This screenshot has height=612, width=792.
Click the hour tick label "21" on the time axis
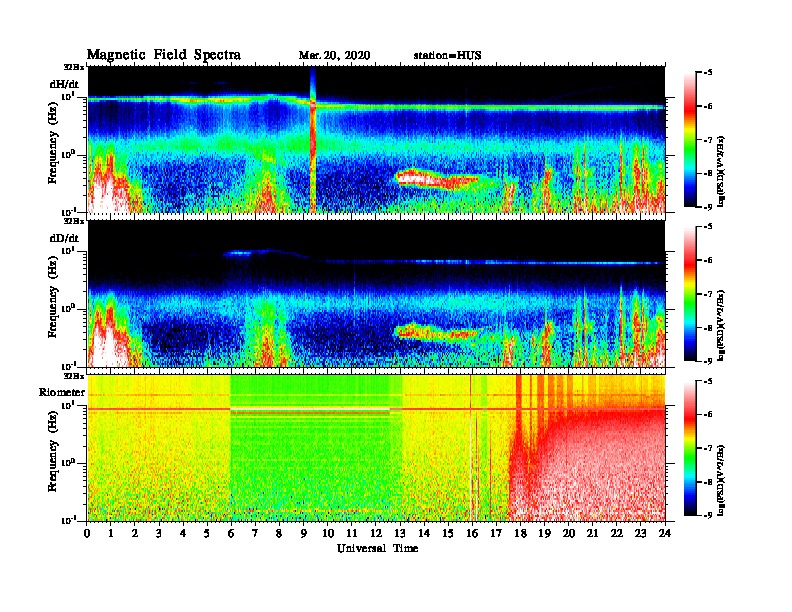(x=592, y=533)
